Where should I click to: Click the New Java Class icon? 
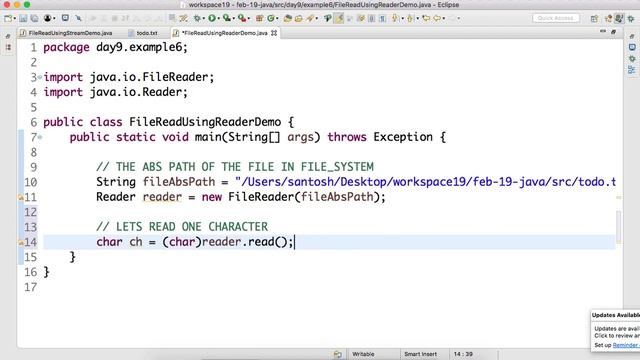(271, 18)
